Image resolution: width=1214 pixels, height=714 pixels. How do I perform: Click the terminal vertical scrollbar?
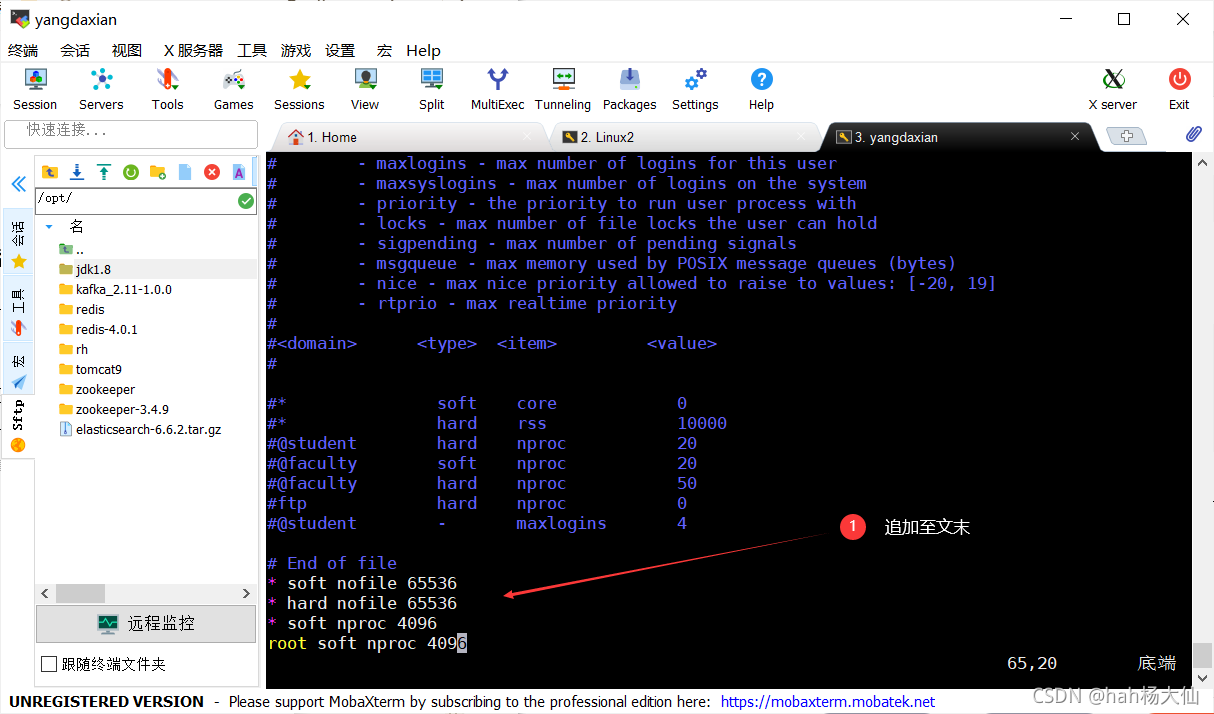(1202, 420)
